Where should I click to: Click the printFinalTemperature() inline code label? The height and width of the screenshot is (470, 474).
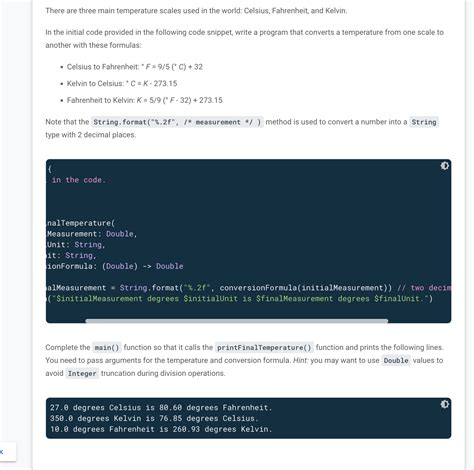point(264,348)
